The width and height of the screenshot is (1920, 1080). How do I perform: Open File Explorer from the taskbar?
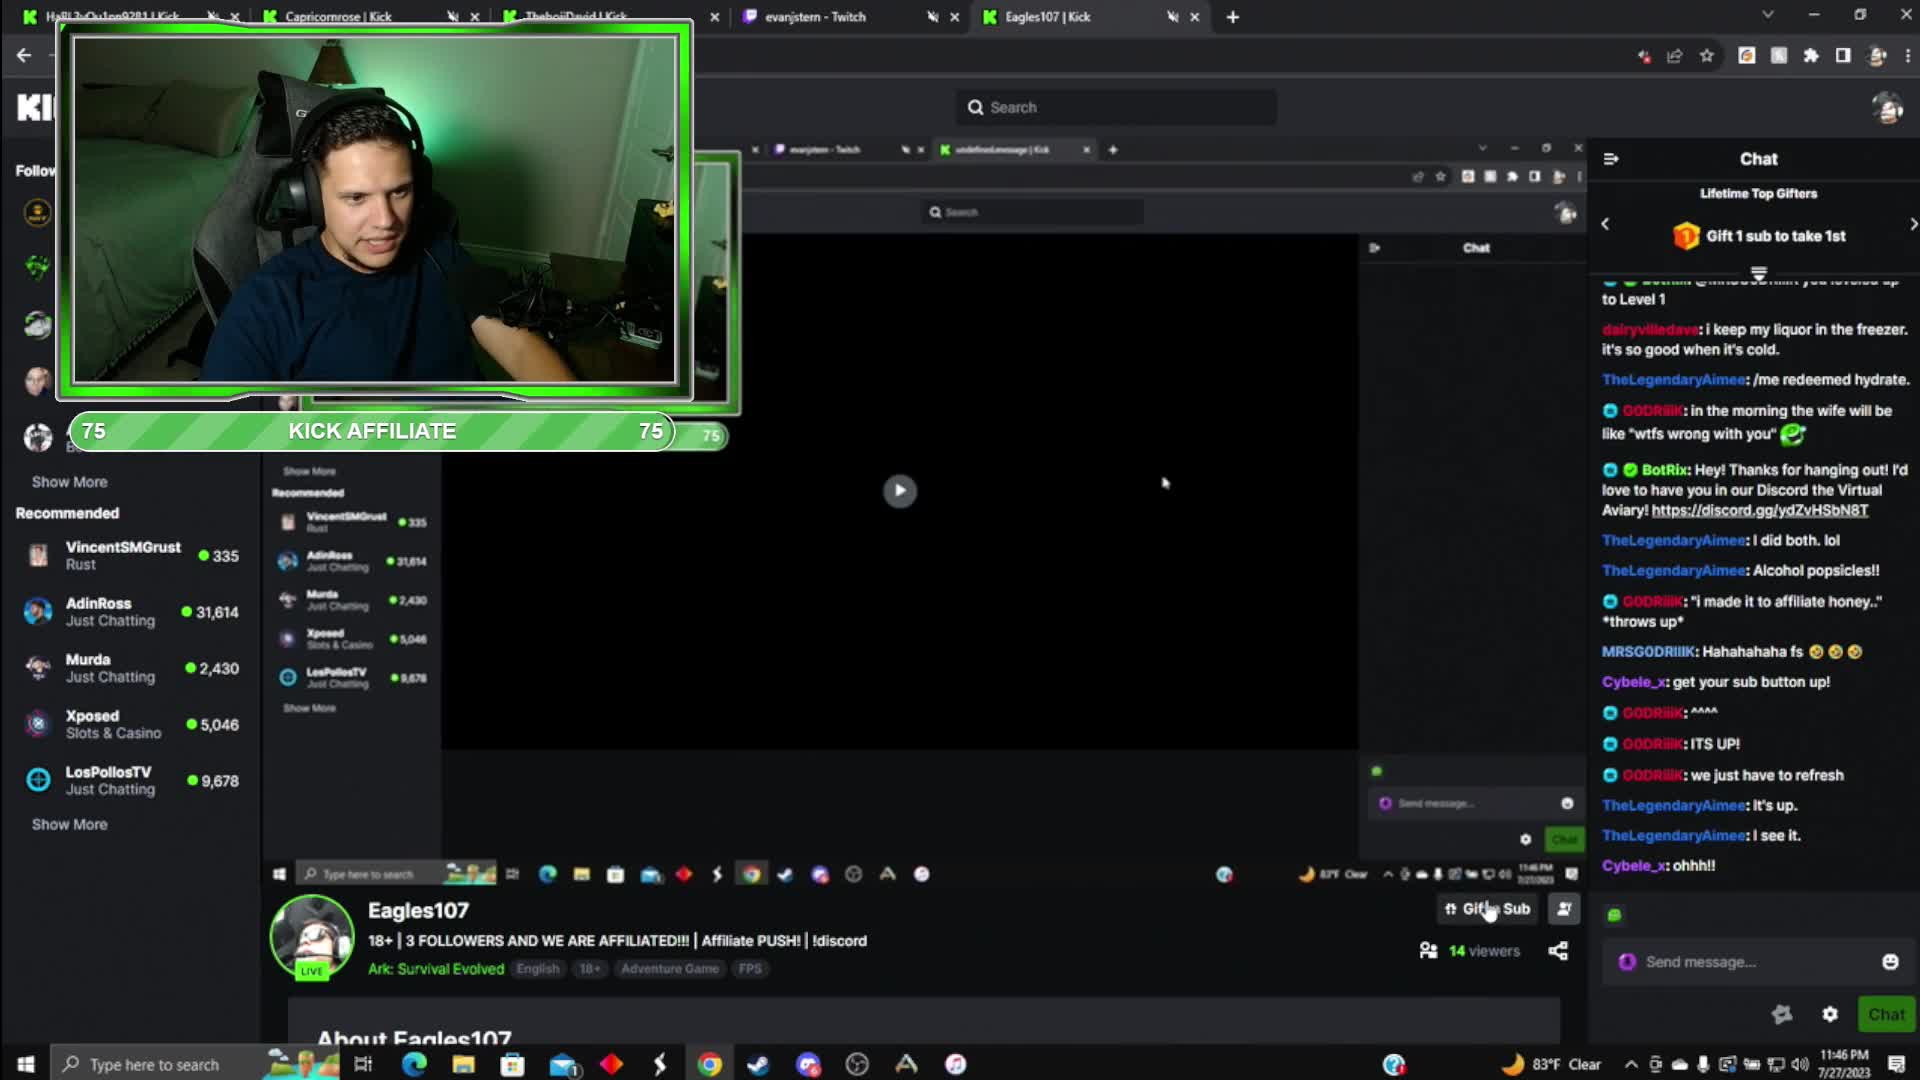point(463,1064)
